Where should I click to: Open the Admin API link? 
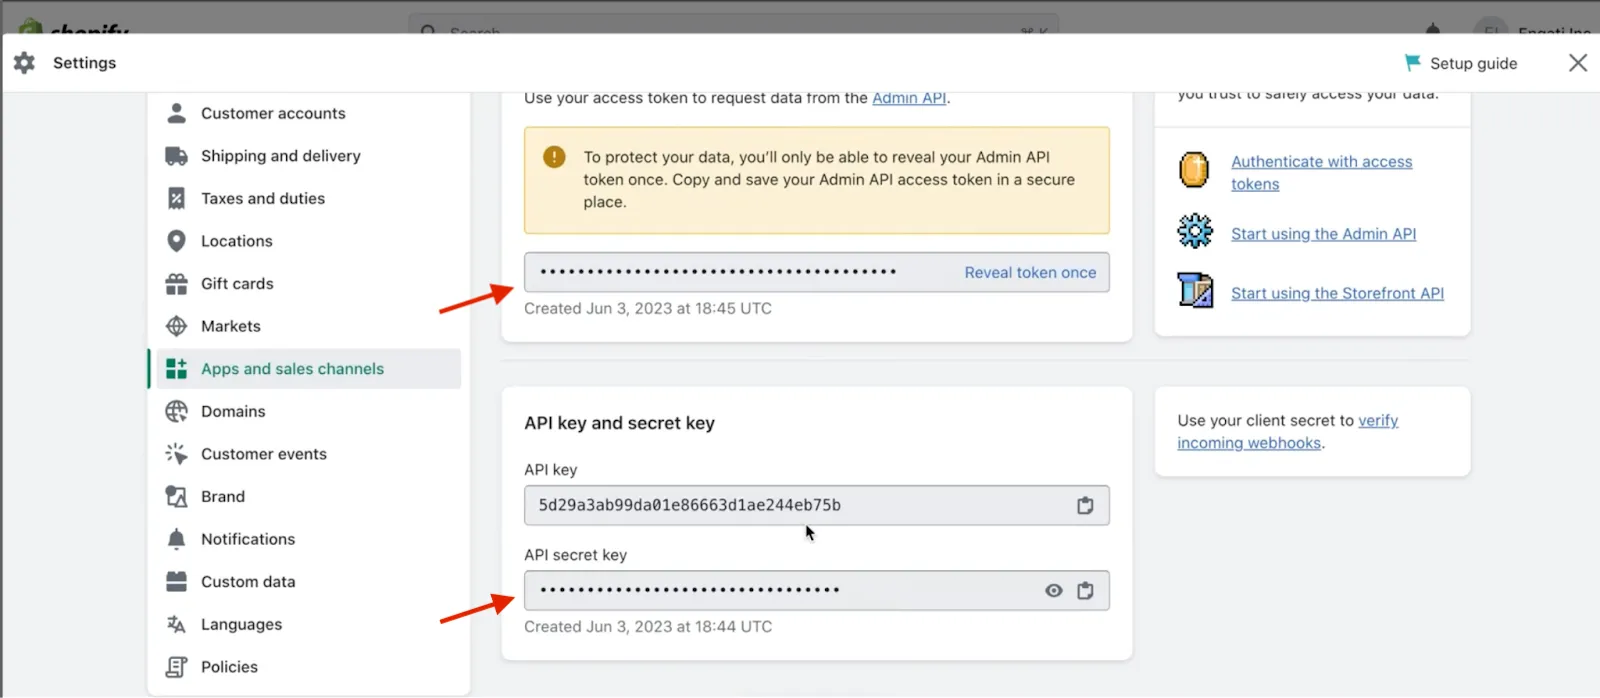909,98
